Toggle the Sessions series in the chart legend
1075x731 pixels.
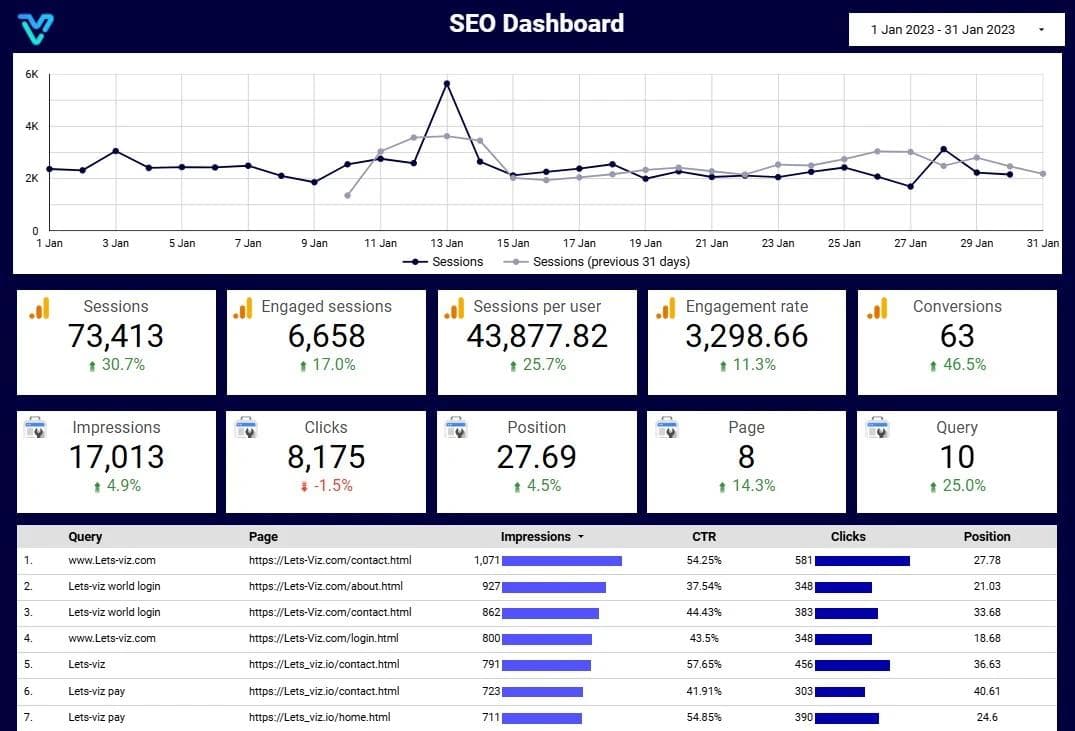click(443, 262)
